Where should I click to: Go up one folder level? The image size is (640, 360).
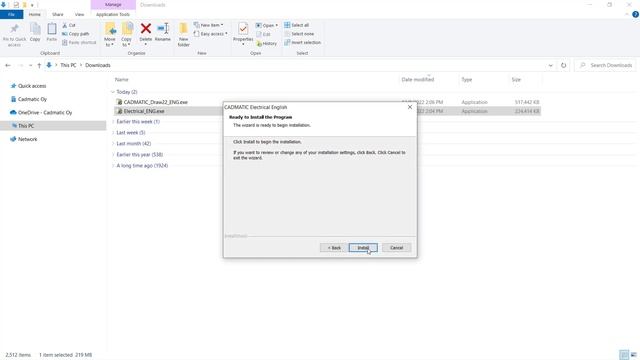click(x=39, y=65)
